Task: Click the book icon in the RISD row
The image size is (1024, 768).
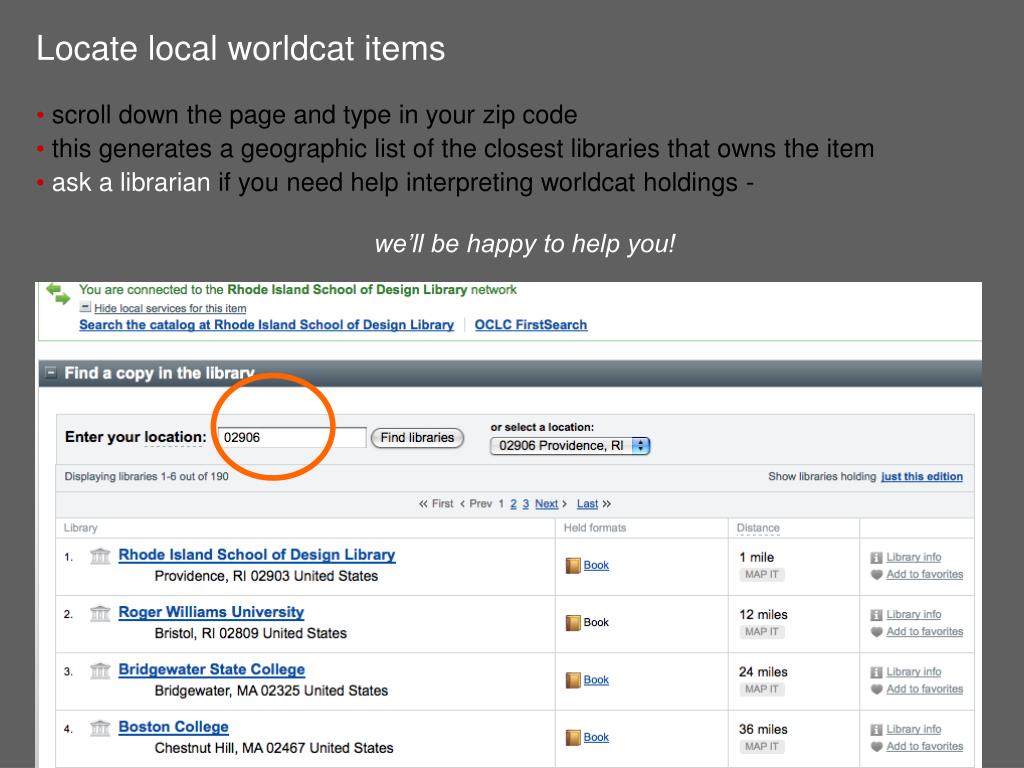Action: click(573, 566)
